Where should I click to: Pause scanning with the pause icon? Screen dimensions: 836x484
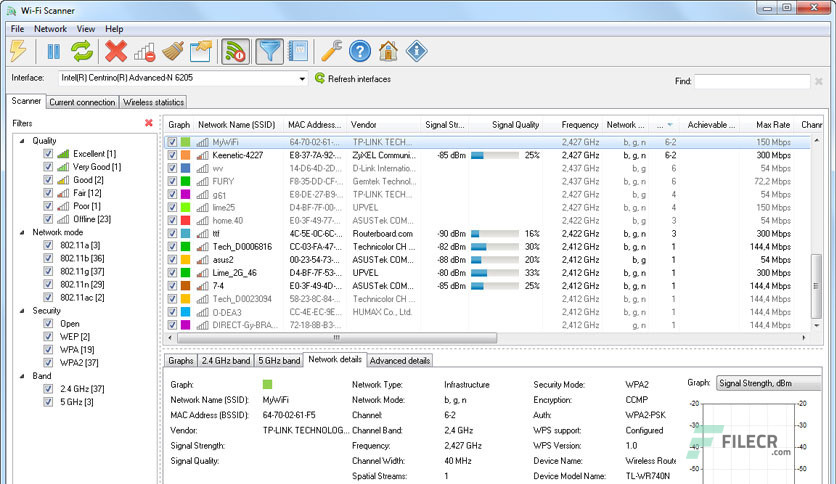(53, 52)
